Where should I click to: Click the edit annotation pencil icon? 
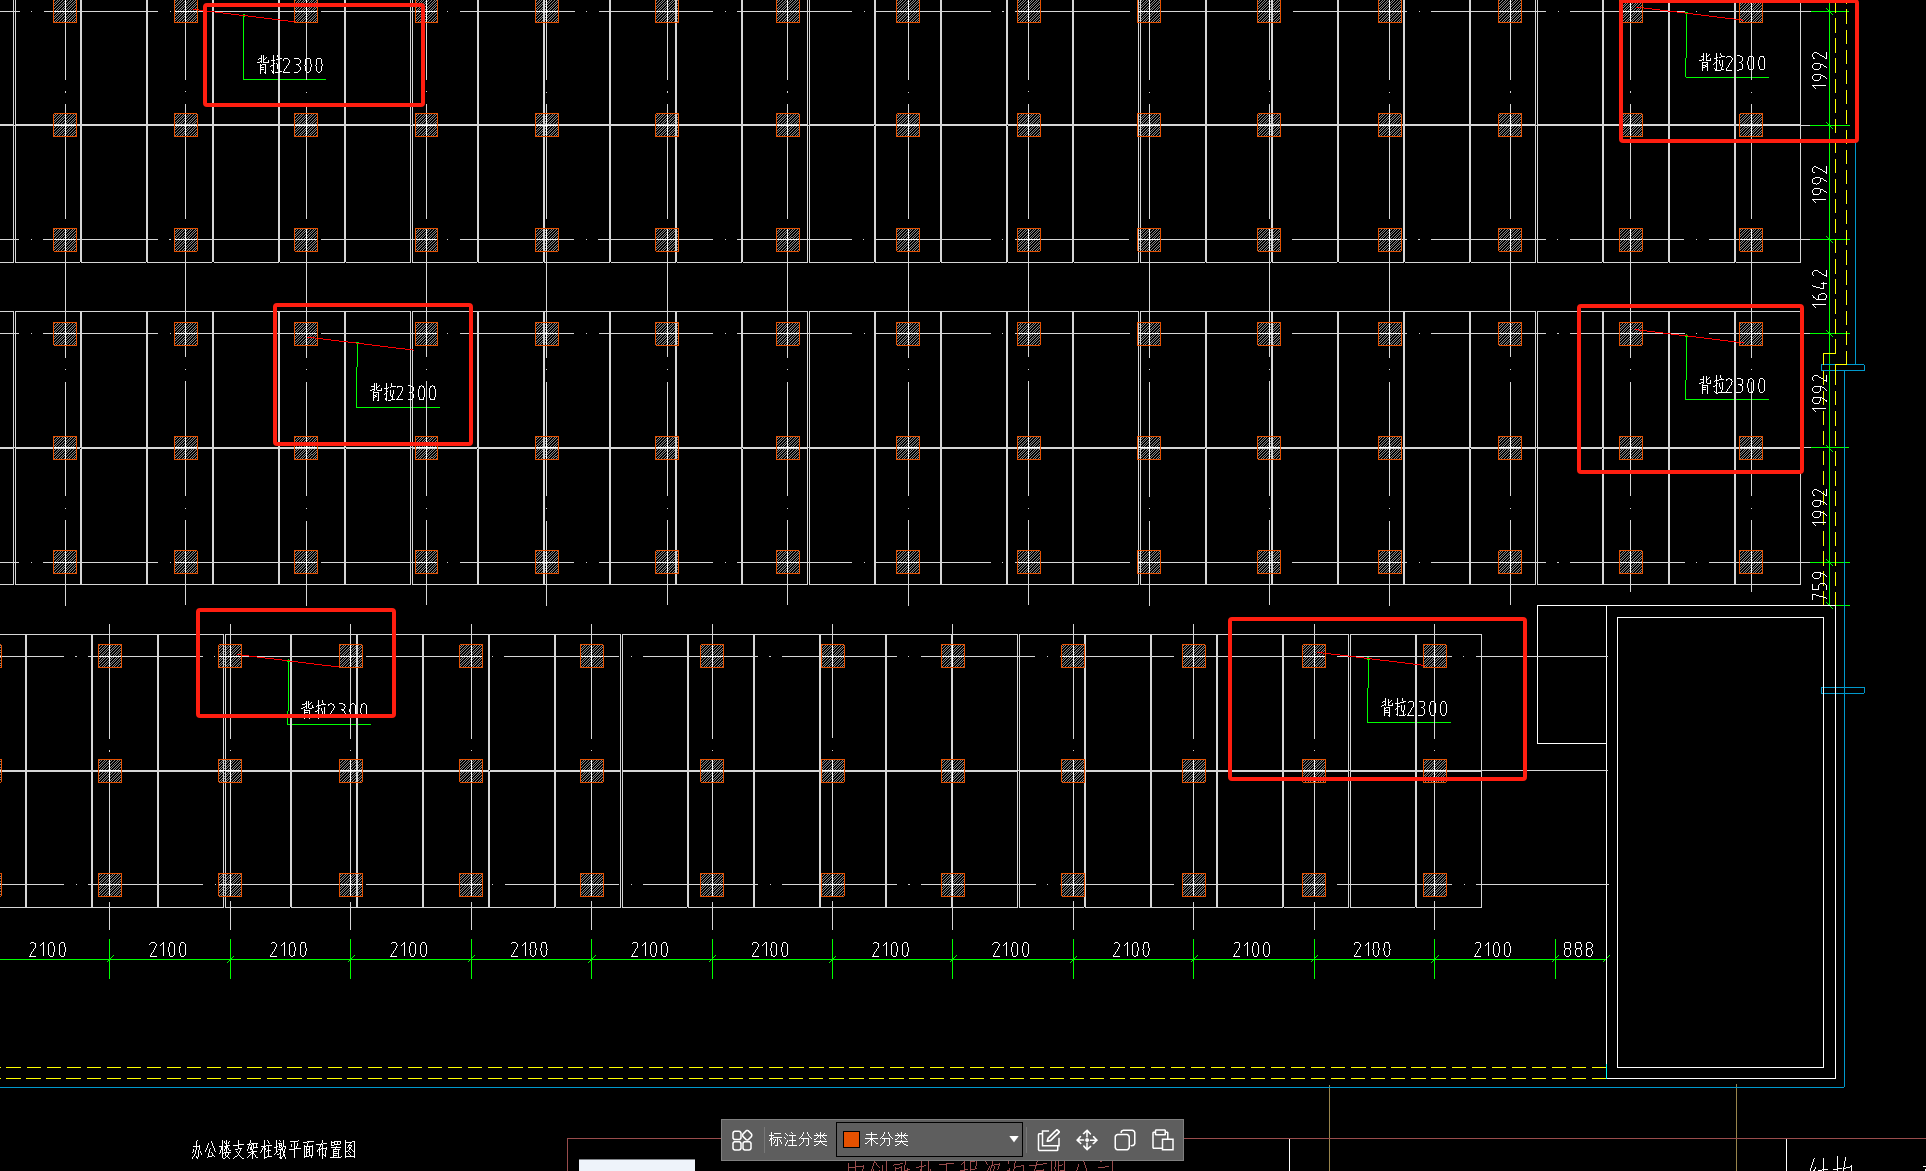(x=1049, y=1140)
